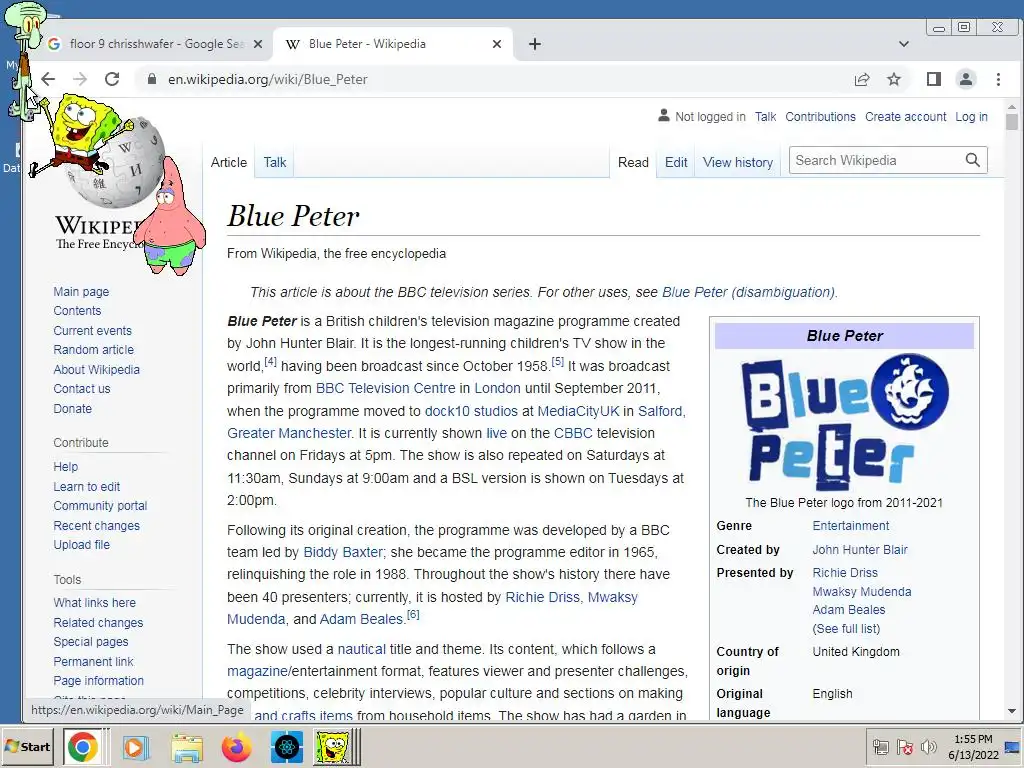
Task: View site security lock info
Action: pos(152,79)
